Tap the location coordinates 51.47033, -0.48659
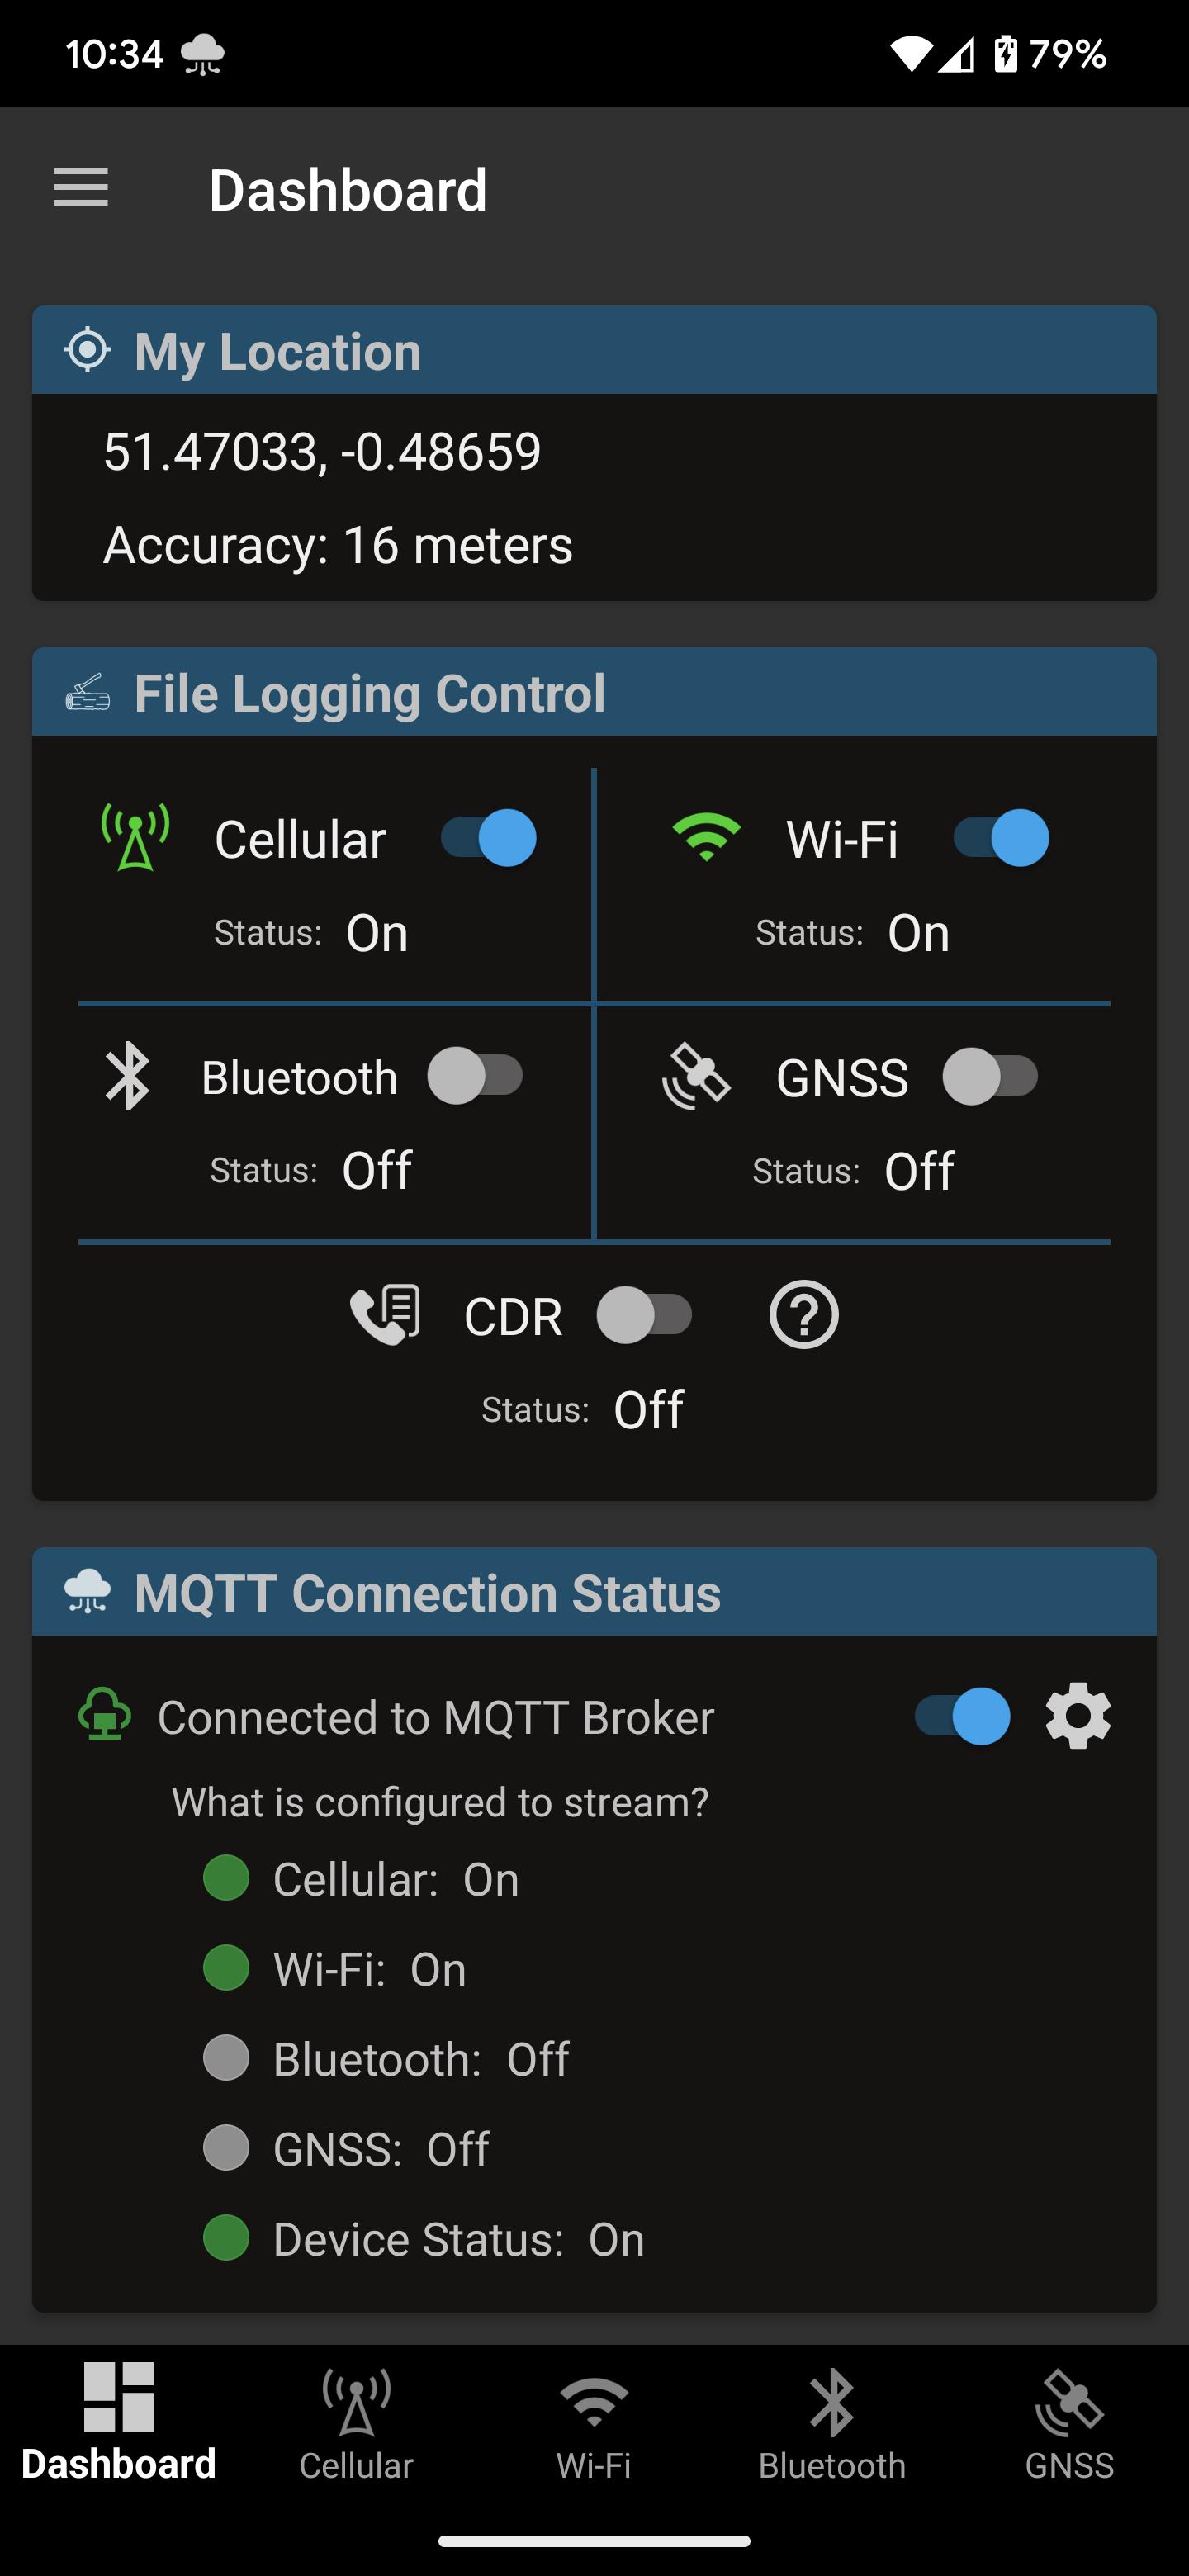 pyautogui.click(x=322, y=451)
